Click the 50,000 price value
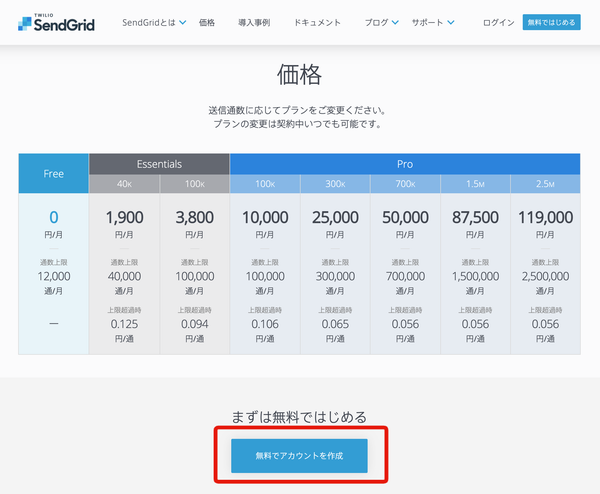The width and height of the screenshot is (600, 494). tap(405, 218)
